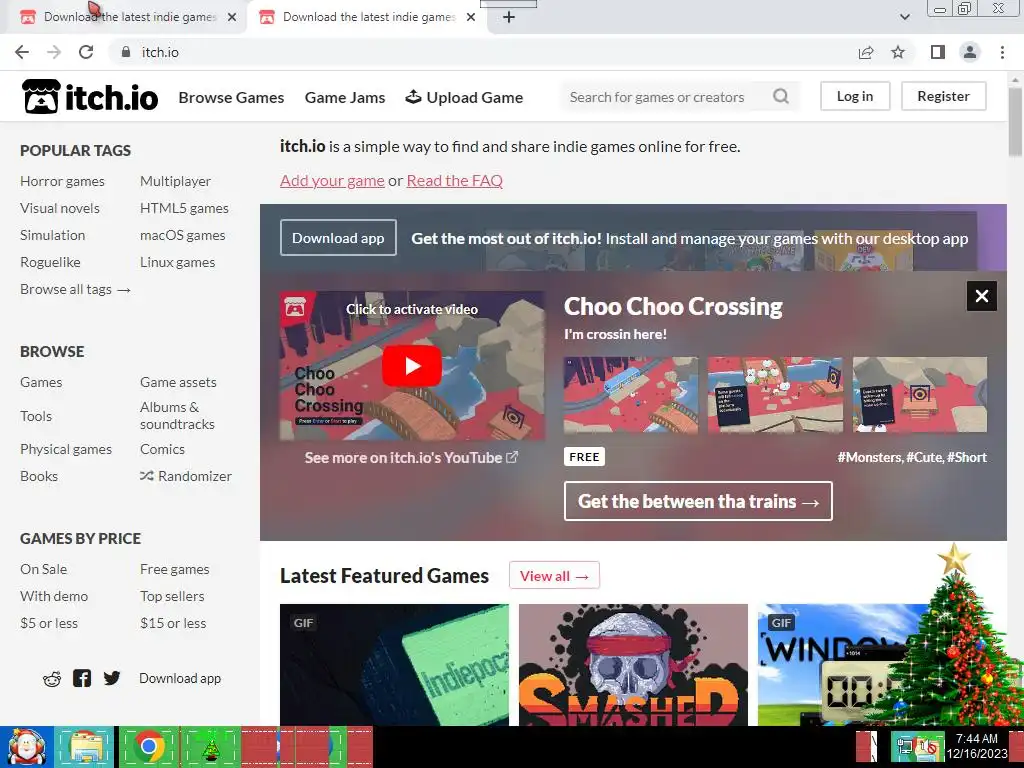Screen dimensions: 1024x768
Task: Open the Read the FAQ link
Action: pos(455,180)
